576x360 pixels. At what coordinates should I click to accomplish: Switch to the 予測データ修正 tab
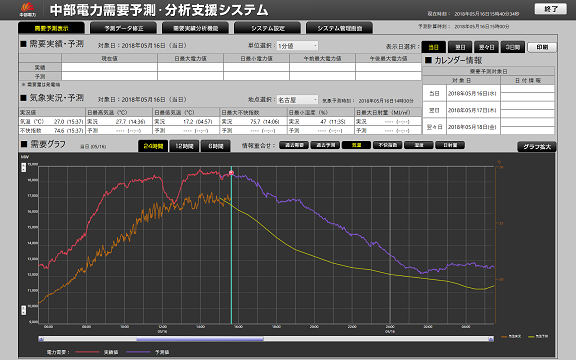(x=124, y=28)
